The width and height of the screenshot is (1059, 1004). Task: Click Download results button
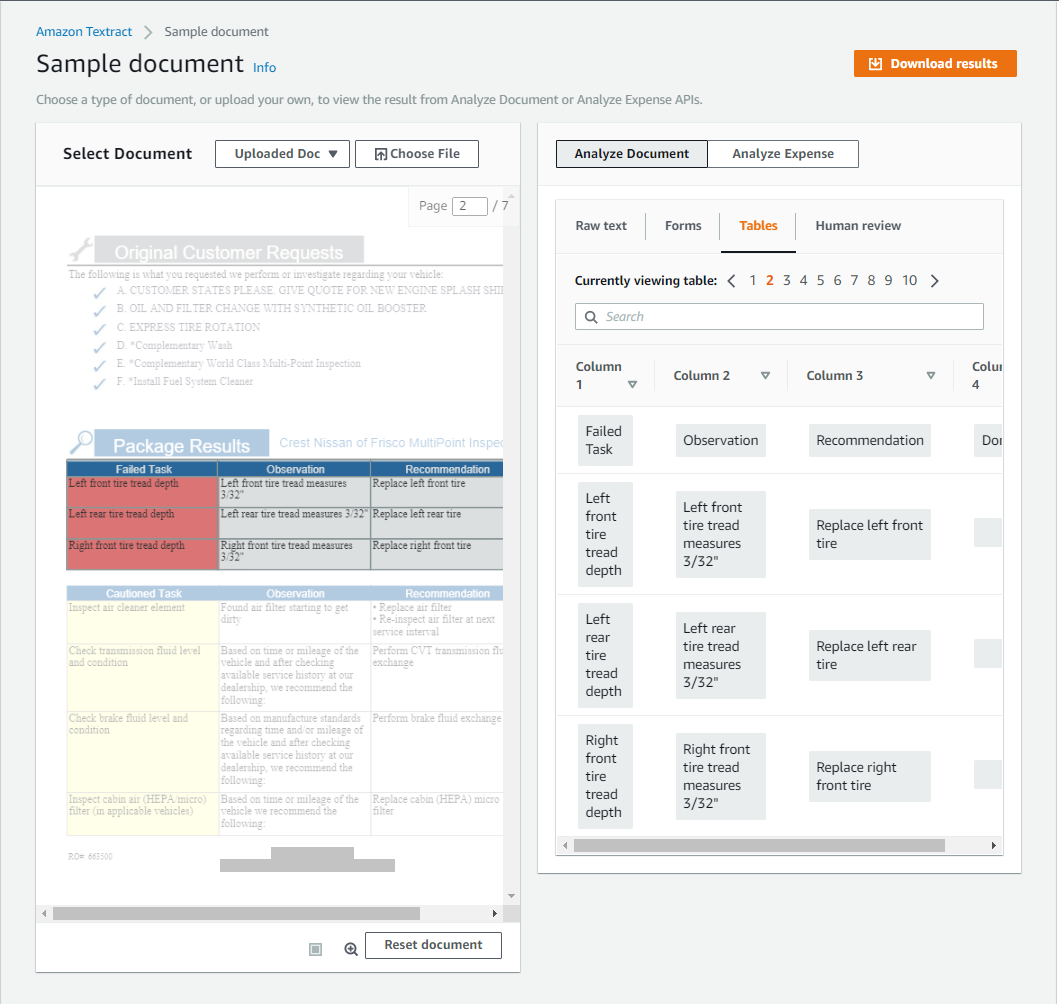pos(935,63)
